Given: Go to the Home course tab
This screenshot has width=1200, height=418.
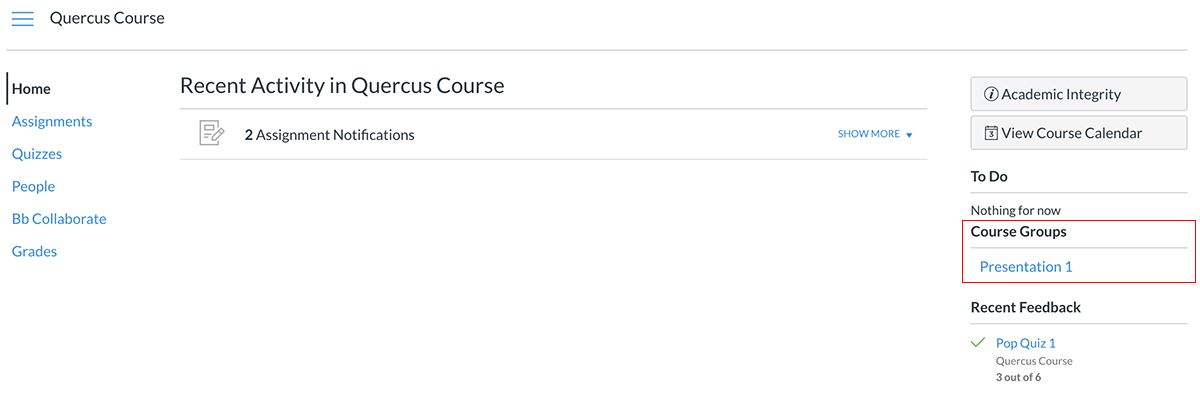Looking at the screenshot, I should [x=31, y=88].
